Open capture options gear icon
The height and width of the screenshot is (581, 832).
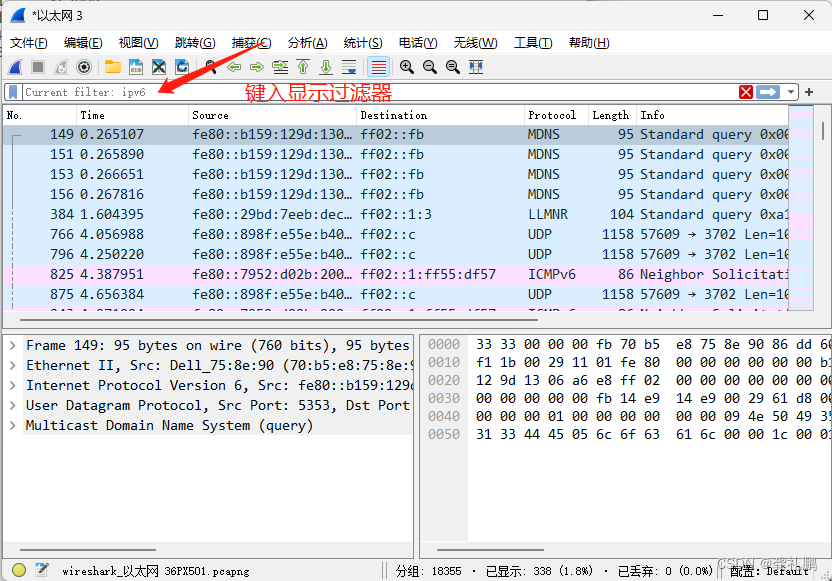pyautogui.click(x=84, y=67)
